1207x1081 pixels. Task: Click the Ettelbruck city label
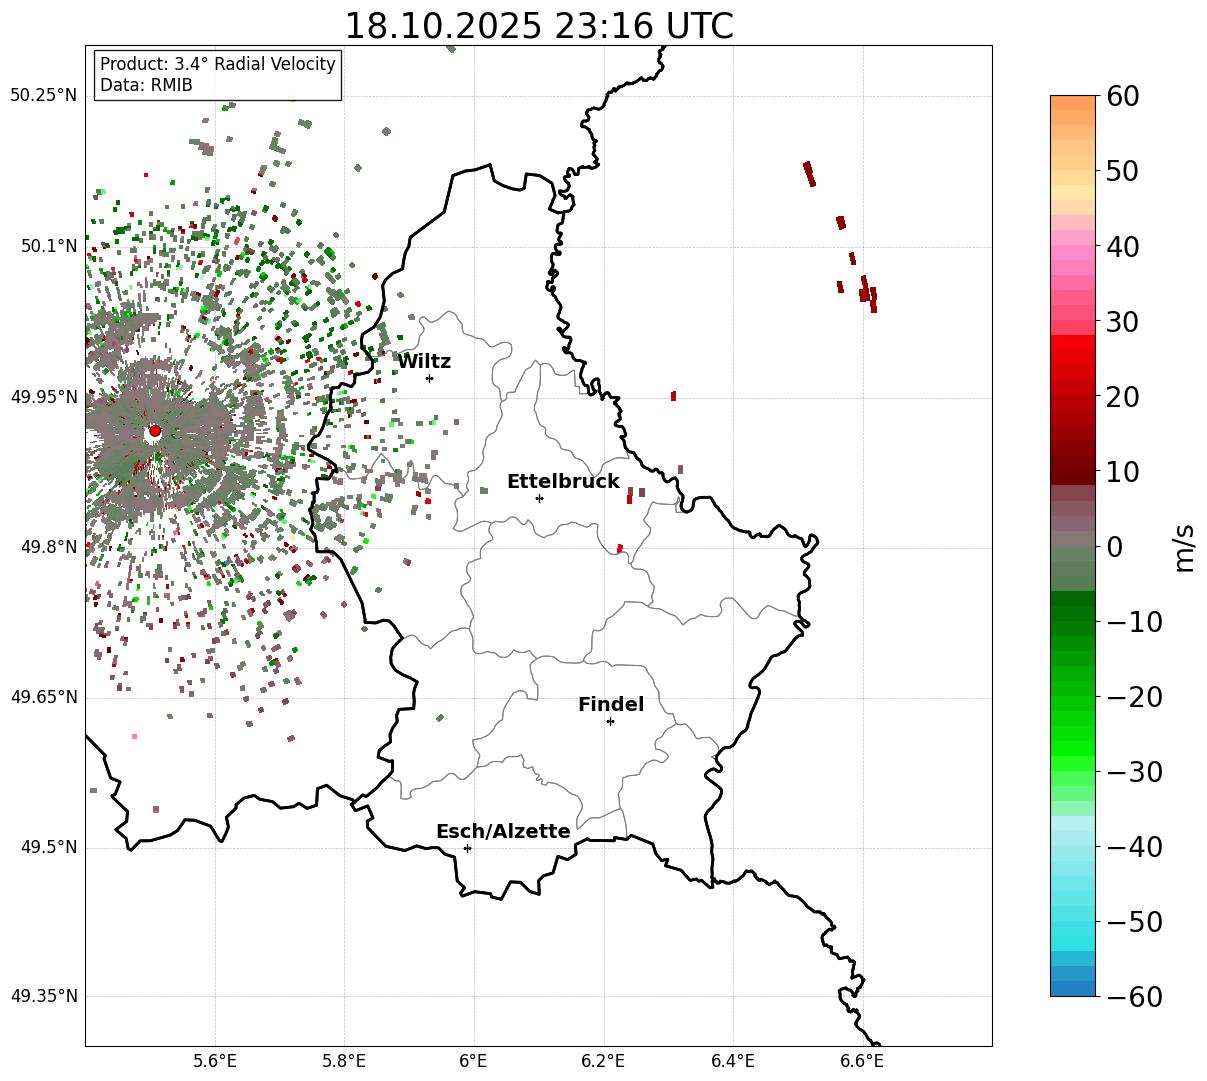563,481
